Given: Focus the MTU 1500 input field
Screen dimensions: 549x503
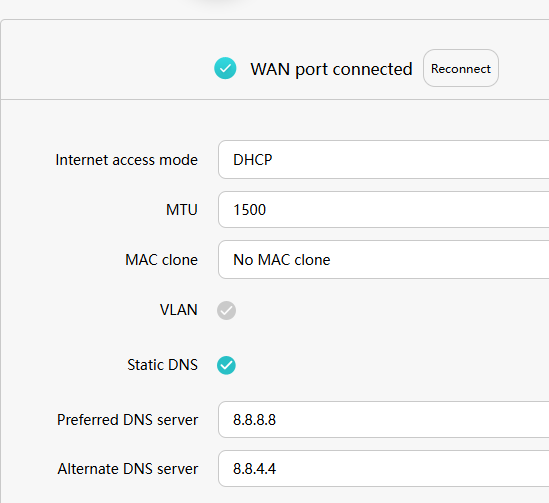Looking at the screenshot, I should click(x=383, y=209).
